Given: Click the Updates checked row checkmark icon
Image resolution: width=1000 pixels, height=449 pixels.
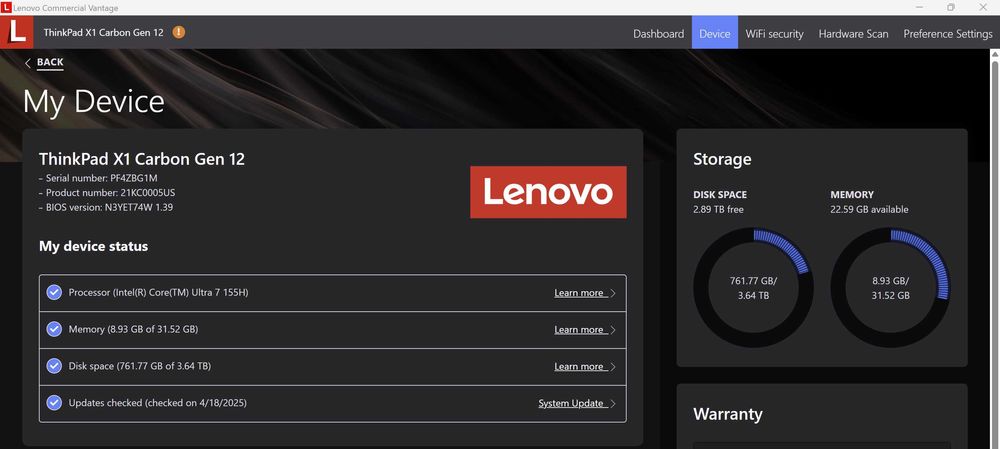Looking at the screenshot, I should [x=54, y=403].
